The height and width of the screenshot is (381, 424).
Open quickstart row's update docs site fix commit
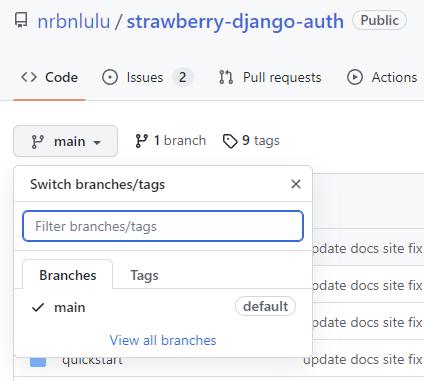[363, 360]
